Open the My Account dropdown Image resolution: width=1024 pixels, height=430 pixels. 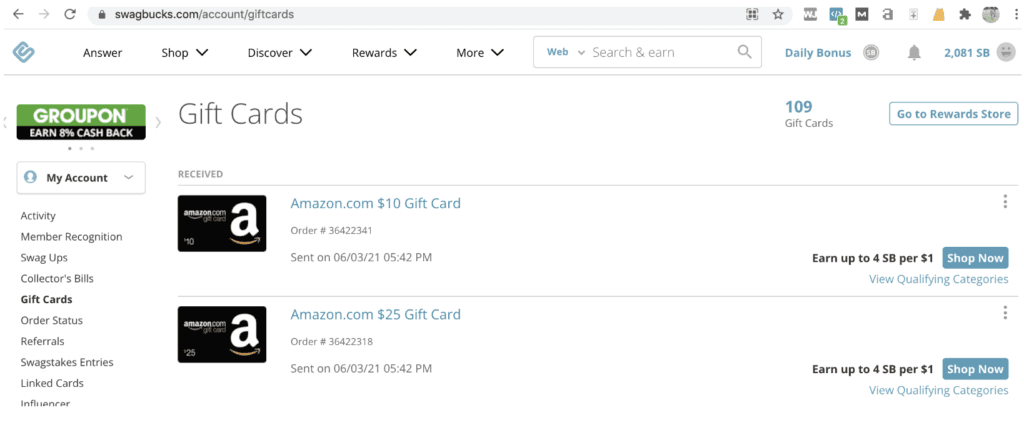point(81,178)
